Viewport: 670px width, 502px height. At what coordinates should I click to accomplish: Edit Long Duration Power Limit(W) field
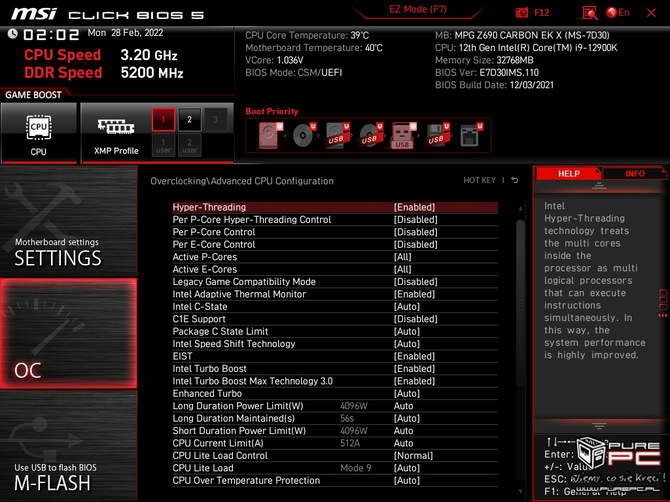tap(403, 405)
